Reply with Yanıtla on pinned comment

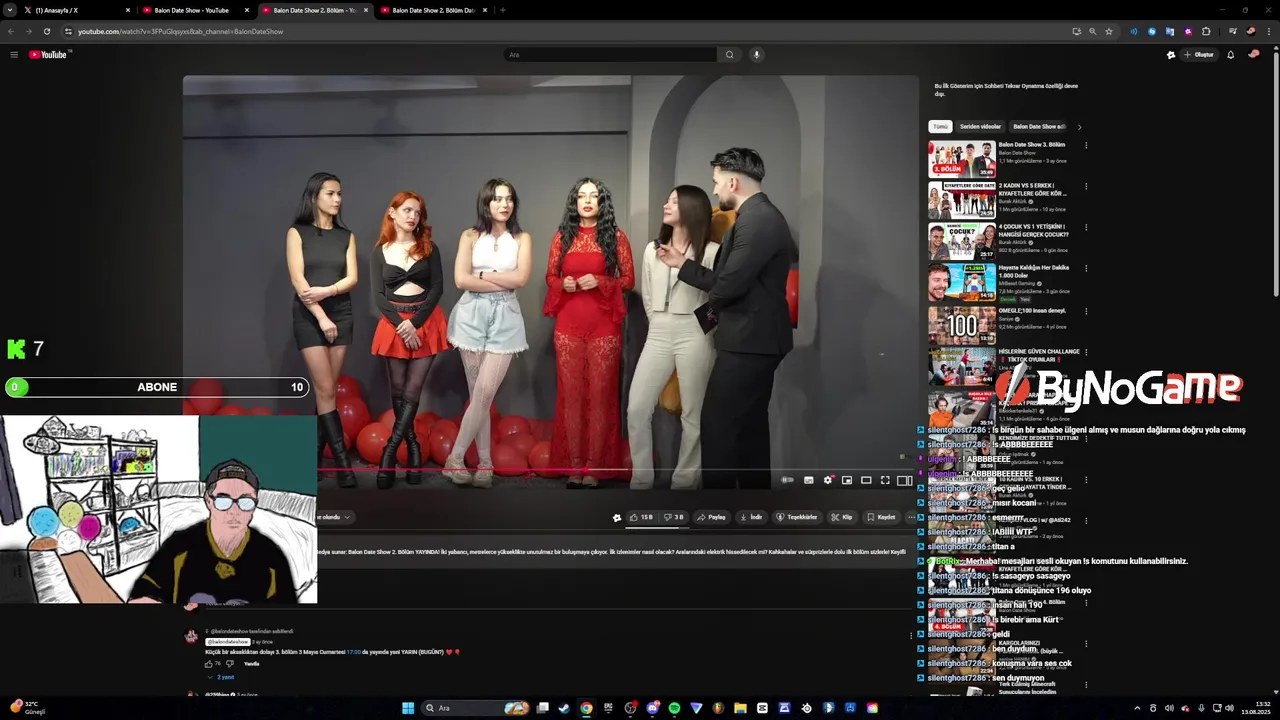tap(252, 664)
